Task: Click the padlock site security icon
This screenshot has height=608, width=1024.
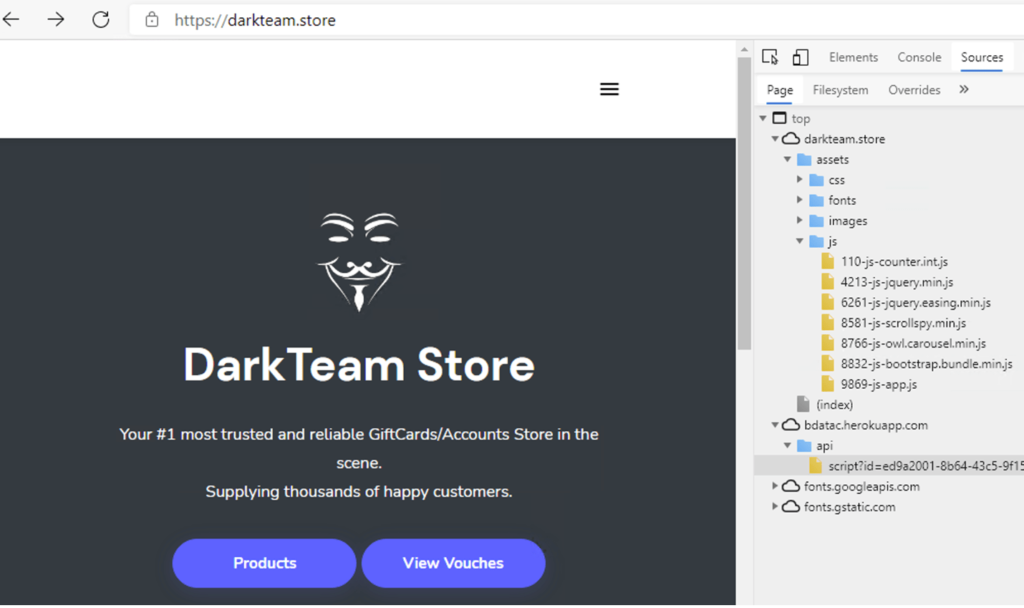Action: coord(152,20)
